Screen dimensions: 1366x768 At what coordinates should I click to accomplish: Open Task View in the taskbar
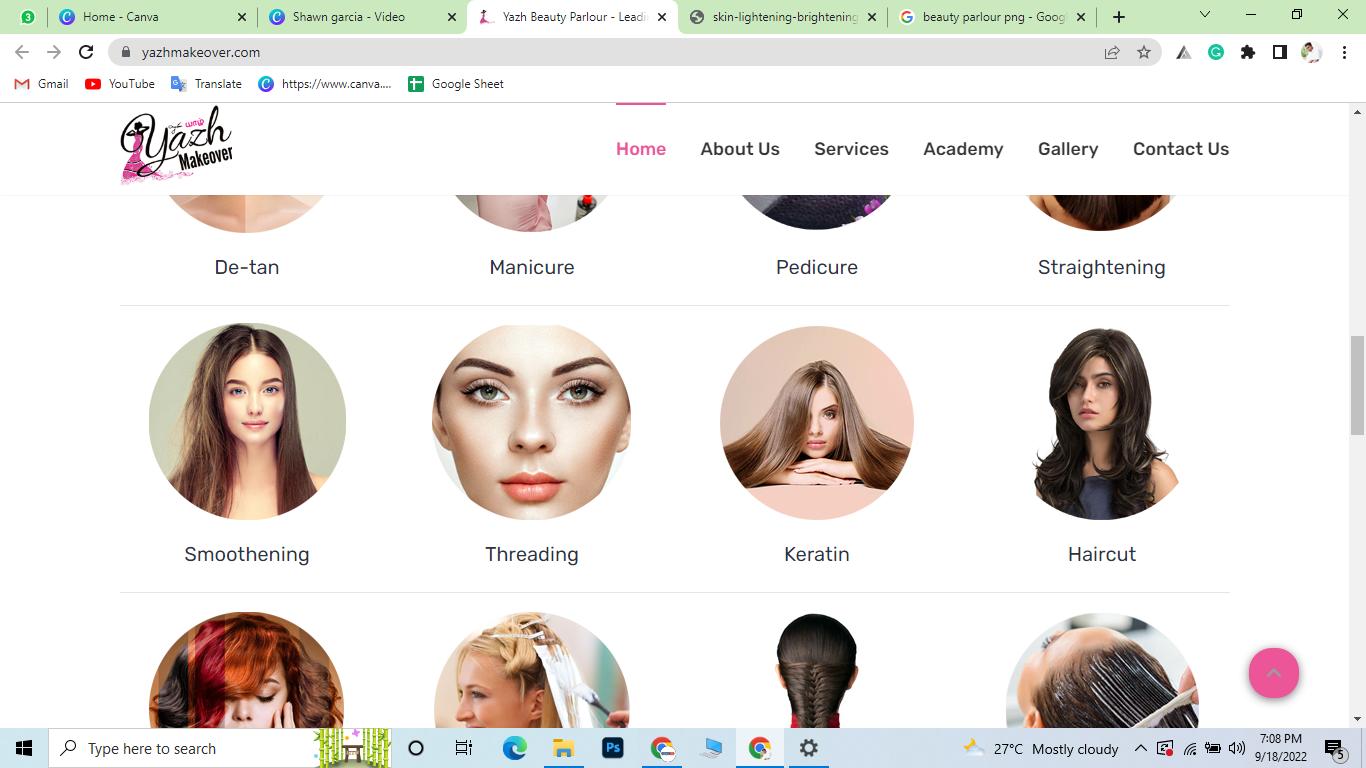tap(464, 748)
